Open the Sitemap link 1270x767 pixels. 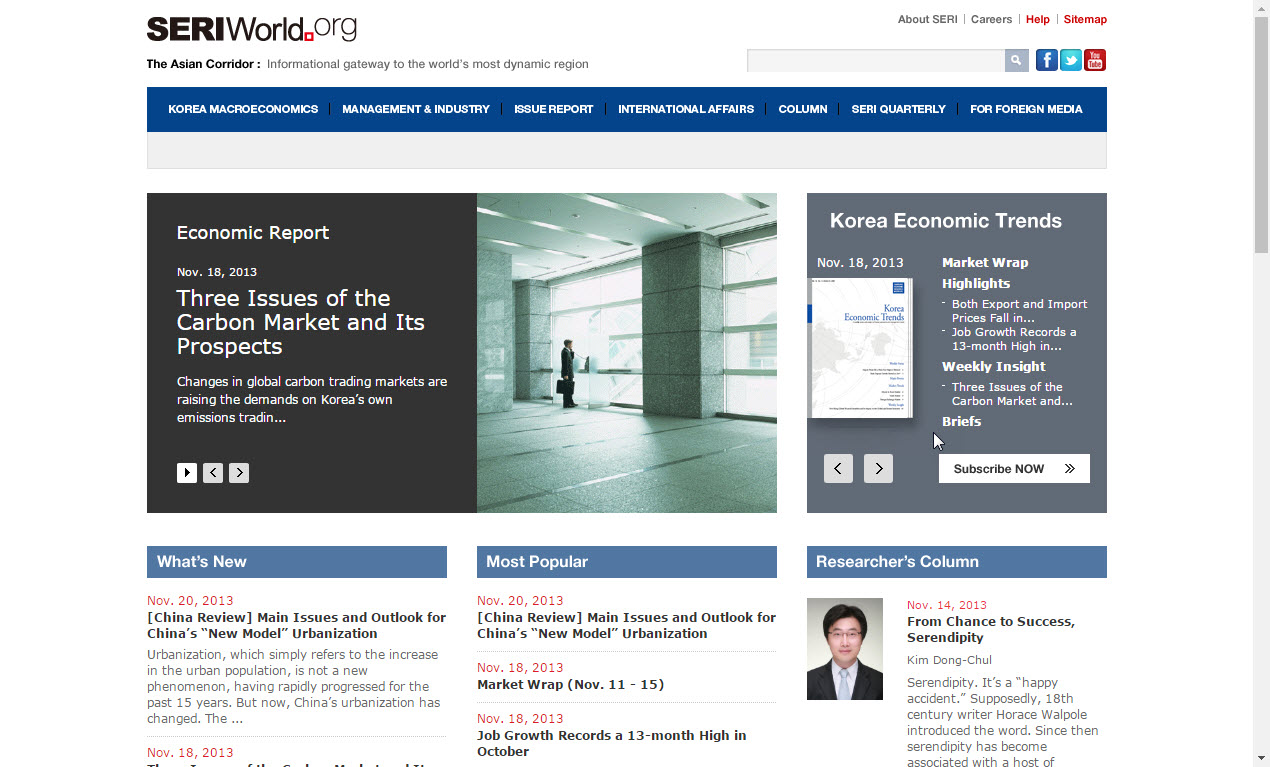pyautogui.click(x=1085, y=19)
